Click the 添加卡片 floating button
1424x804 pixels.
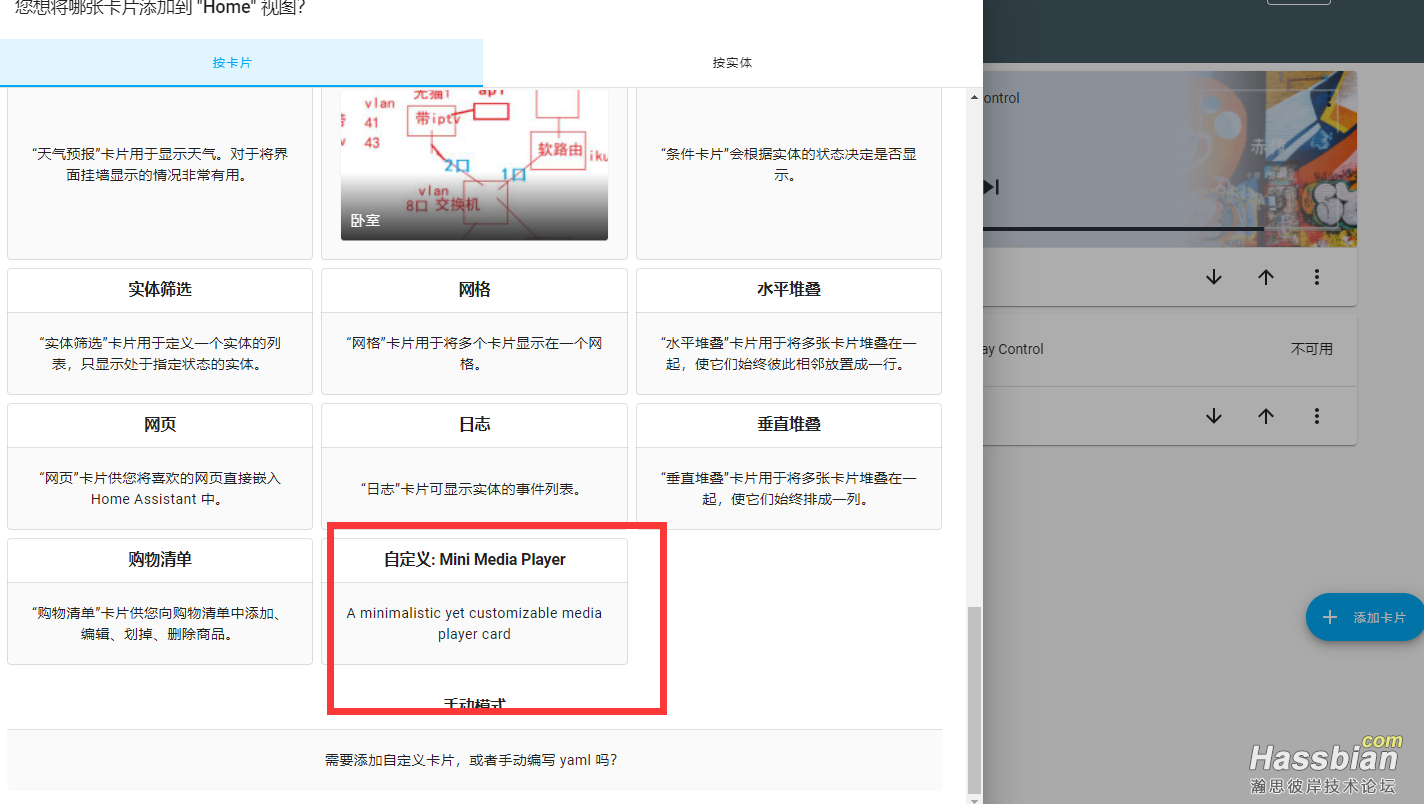[x=1364, y=618]
